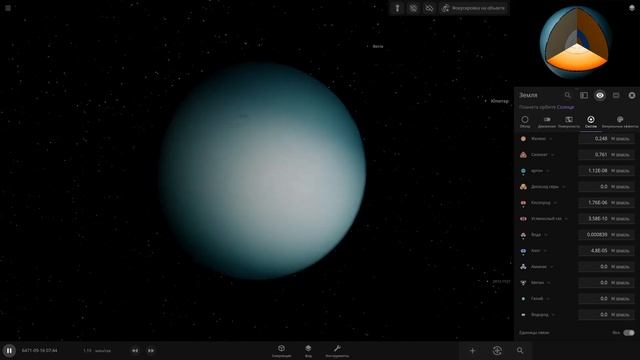Open the Simulation menu in the bottom bar
The image size is (640, 360).
click(281, 350)
